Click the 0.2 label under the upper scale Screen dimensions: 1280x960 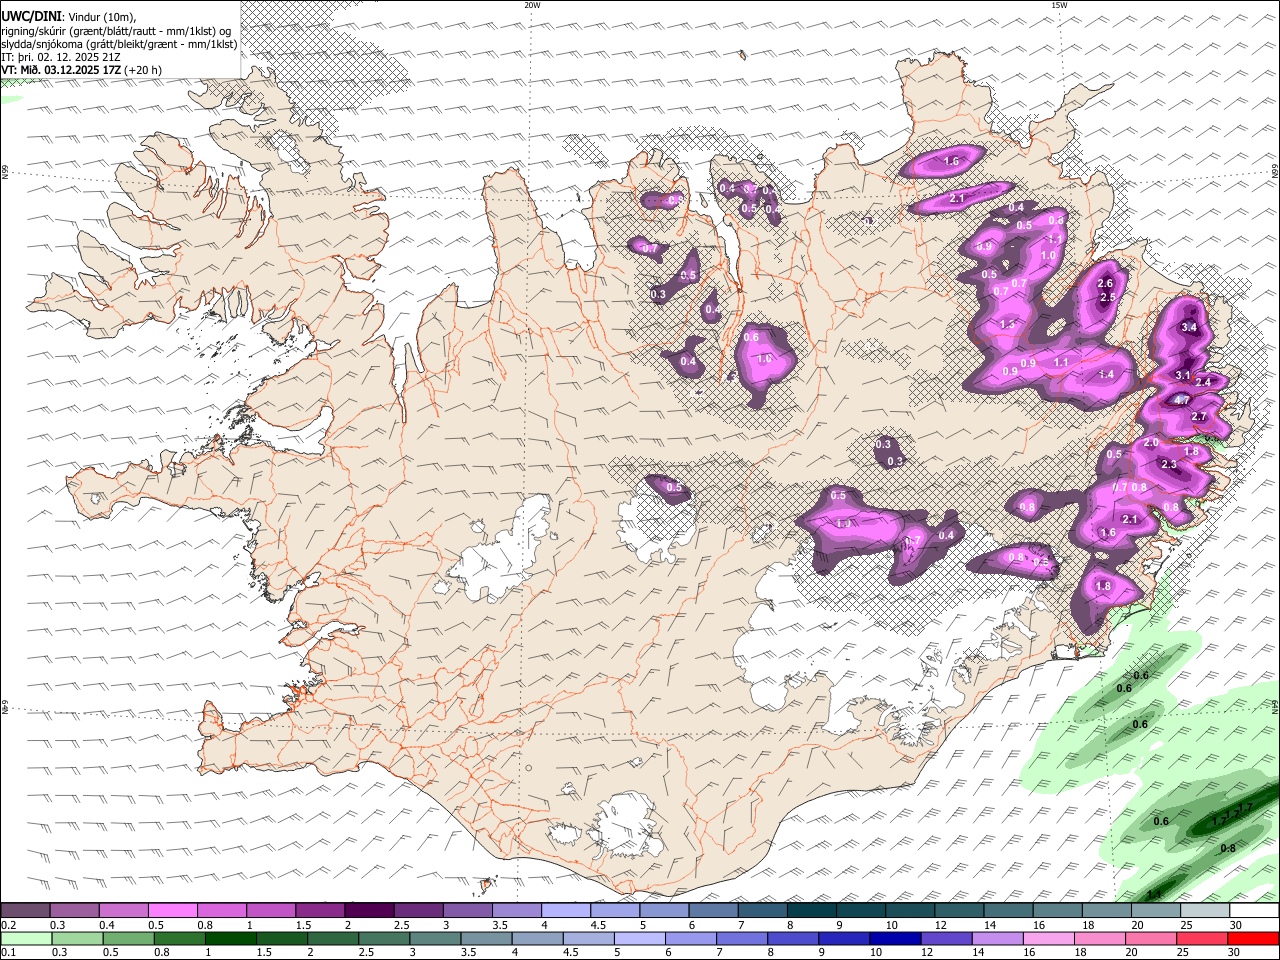coord(8,925)
